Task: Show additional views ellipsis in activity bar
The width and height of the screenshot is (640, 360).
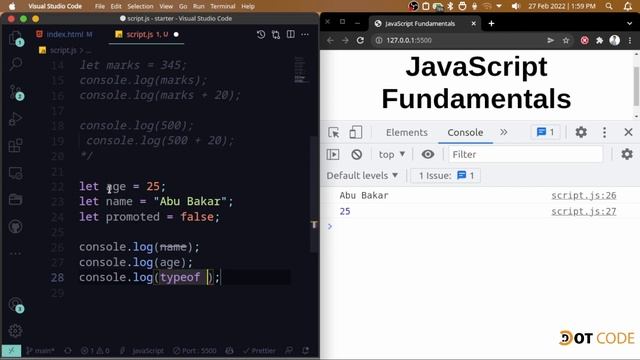Action: tap(16, 253)
